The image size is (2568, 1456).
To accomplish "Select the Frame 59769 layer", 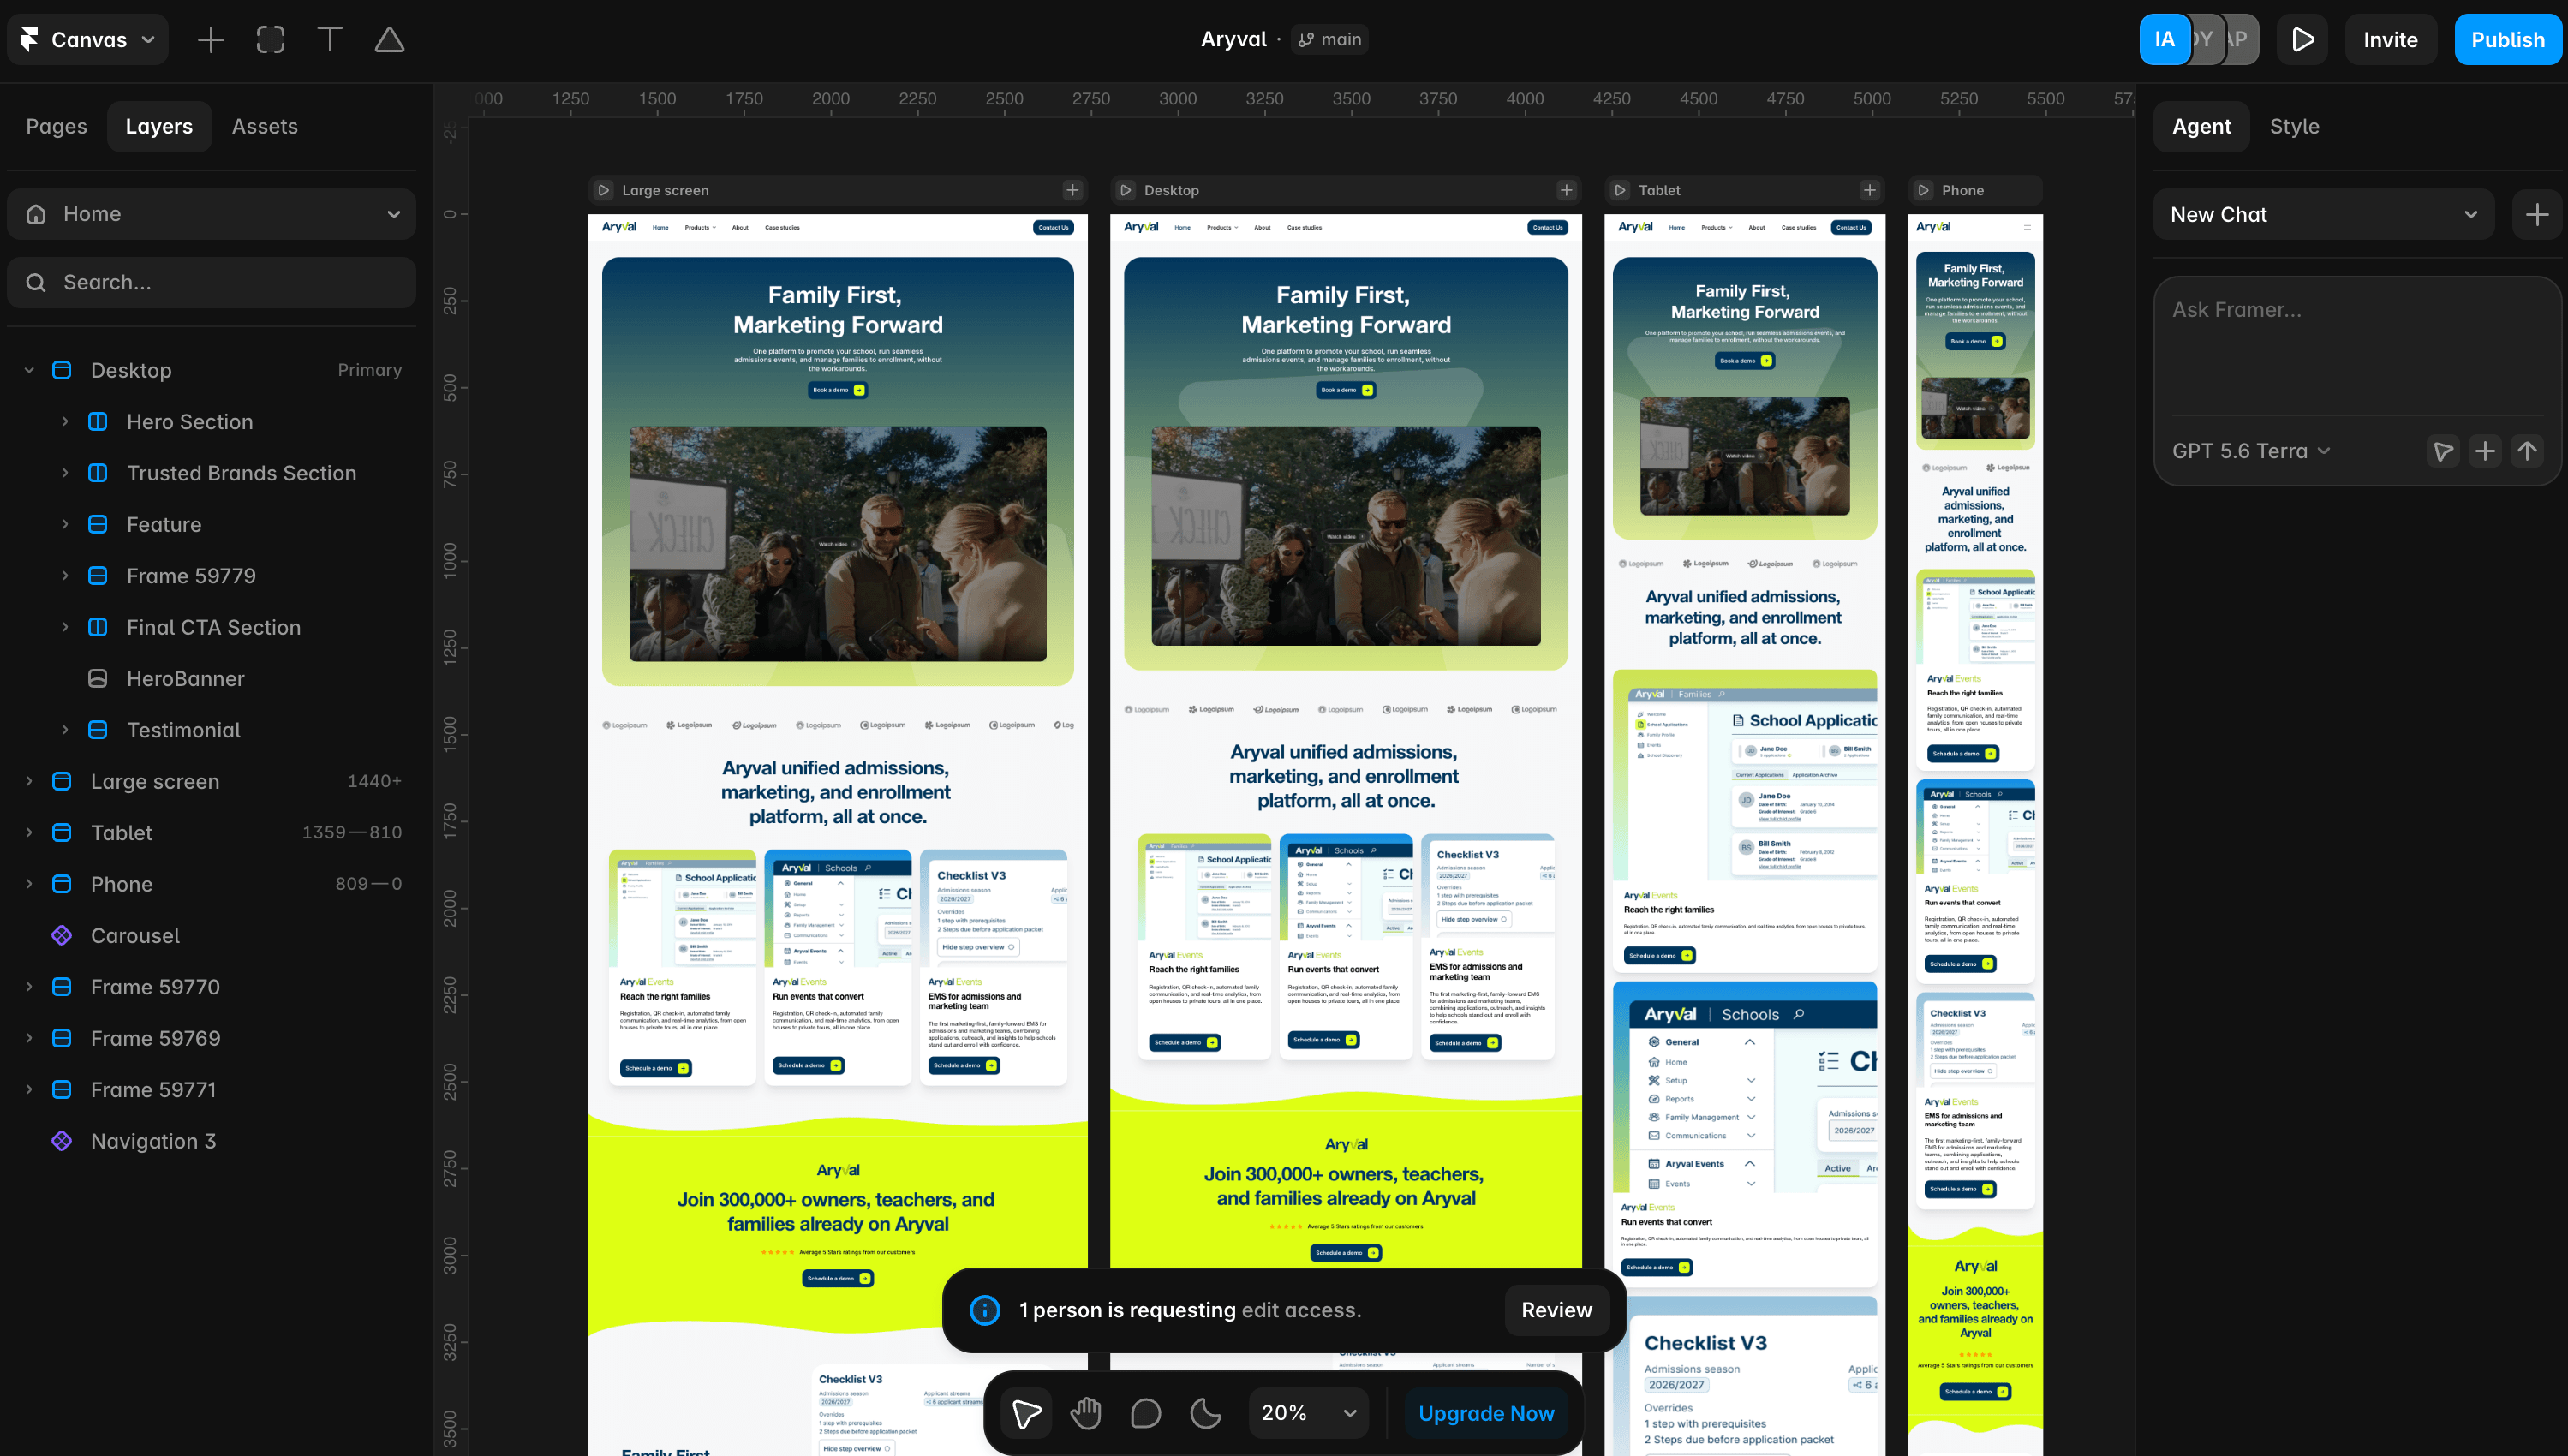I will point(212,1038).
